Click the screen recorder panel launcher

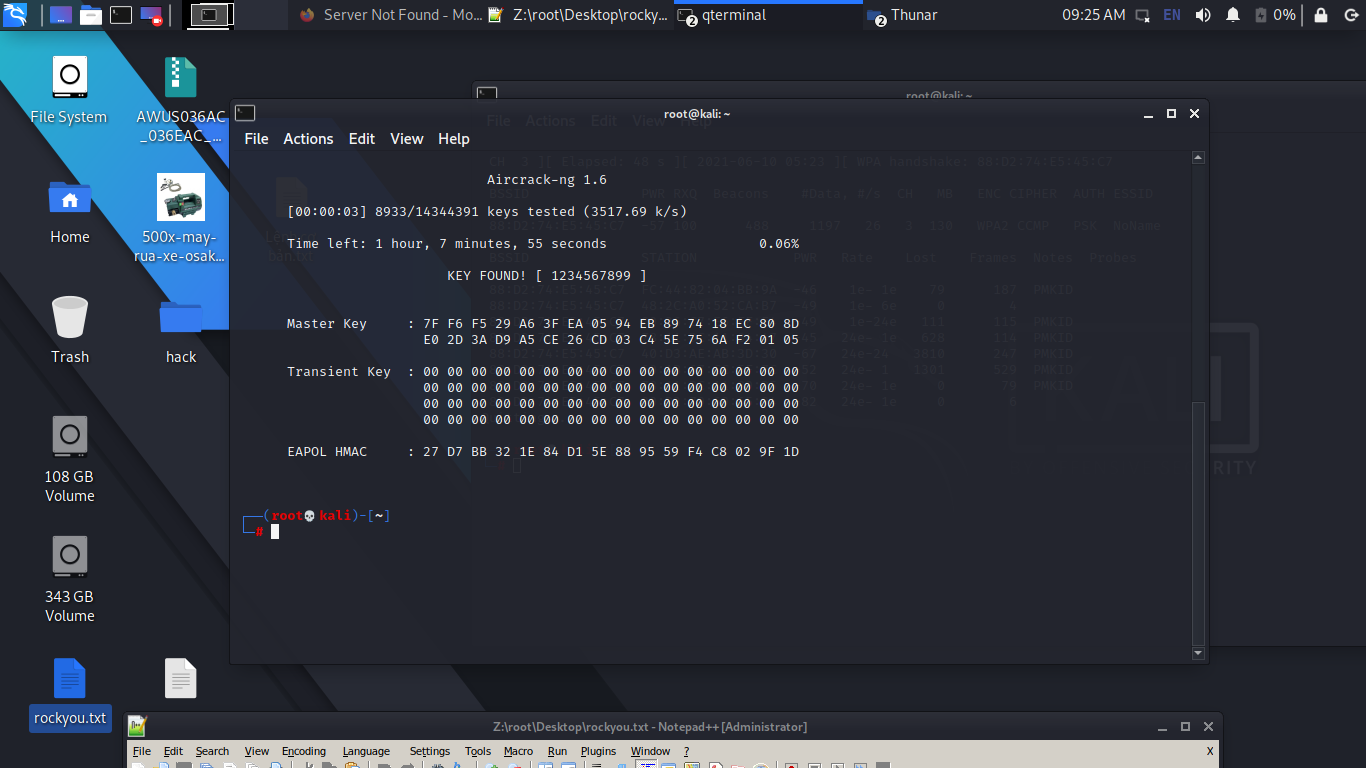151,15
